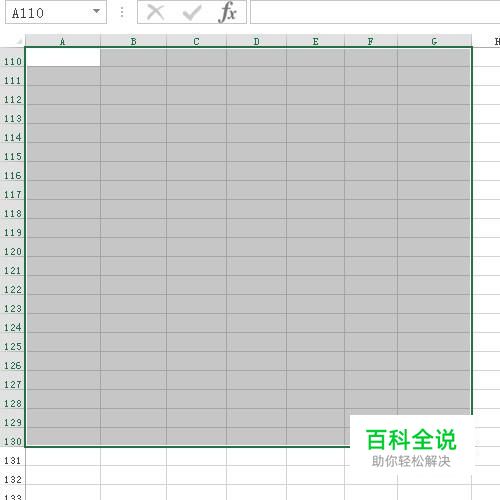Select column F header

(371, 41)
